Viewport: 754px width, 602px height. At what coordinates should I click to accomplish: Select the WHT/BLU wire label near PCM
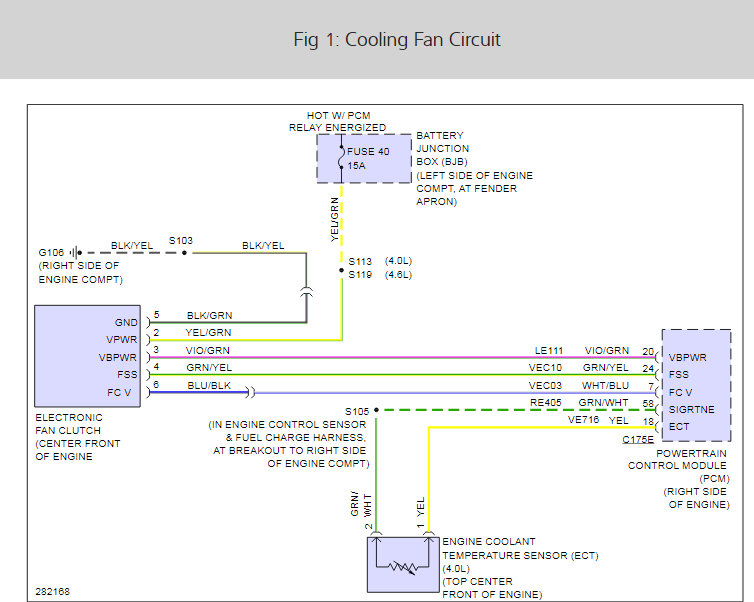pos(605,385)
